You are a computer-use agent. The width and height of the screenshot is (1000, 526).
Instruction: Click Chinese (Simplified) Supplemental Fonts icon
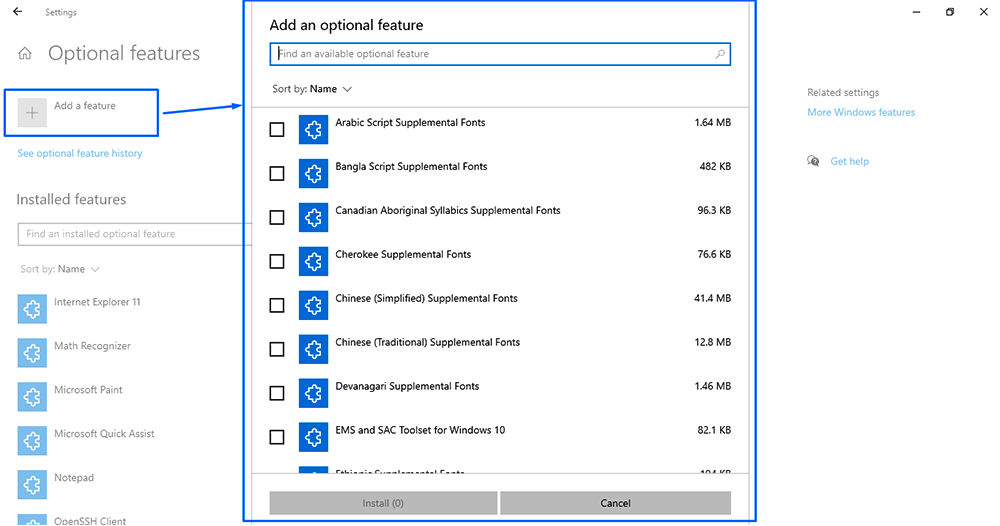pyautogui.click(x=313, y=305)
